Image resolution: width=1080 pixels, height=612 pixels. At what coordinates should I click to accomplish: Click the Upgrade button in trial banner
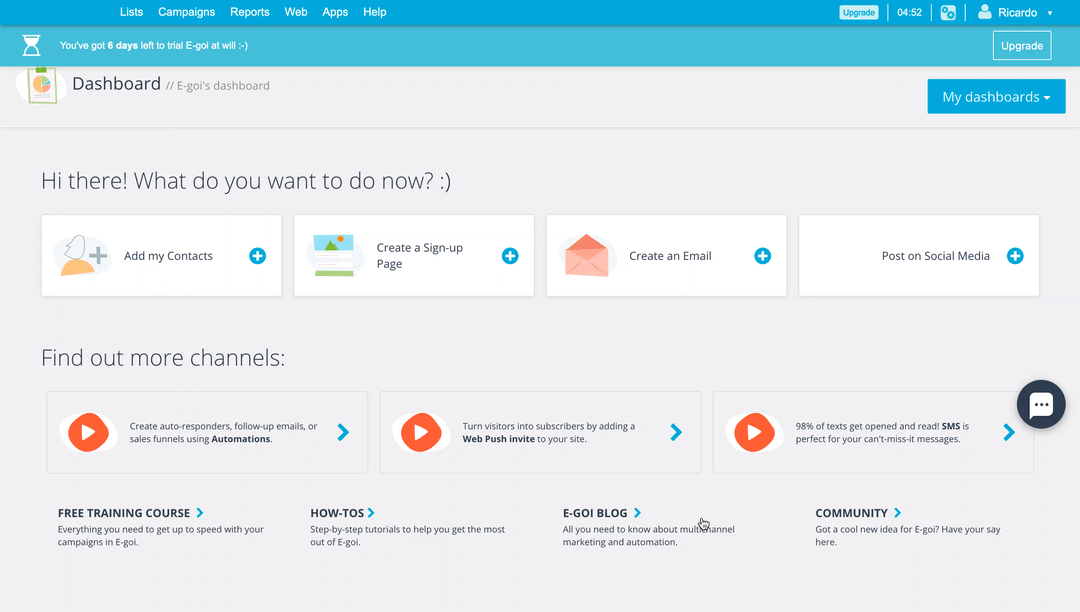(1021, 46)
